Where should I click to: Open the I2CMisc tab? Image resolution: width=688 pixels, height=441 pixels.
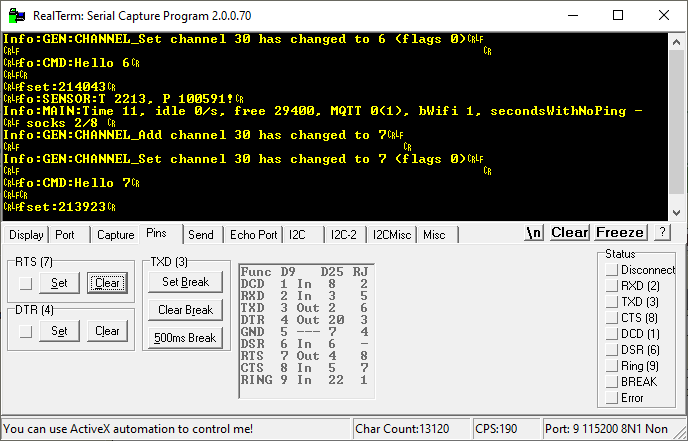click(x=391, y=235)
